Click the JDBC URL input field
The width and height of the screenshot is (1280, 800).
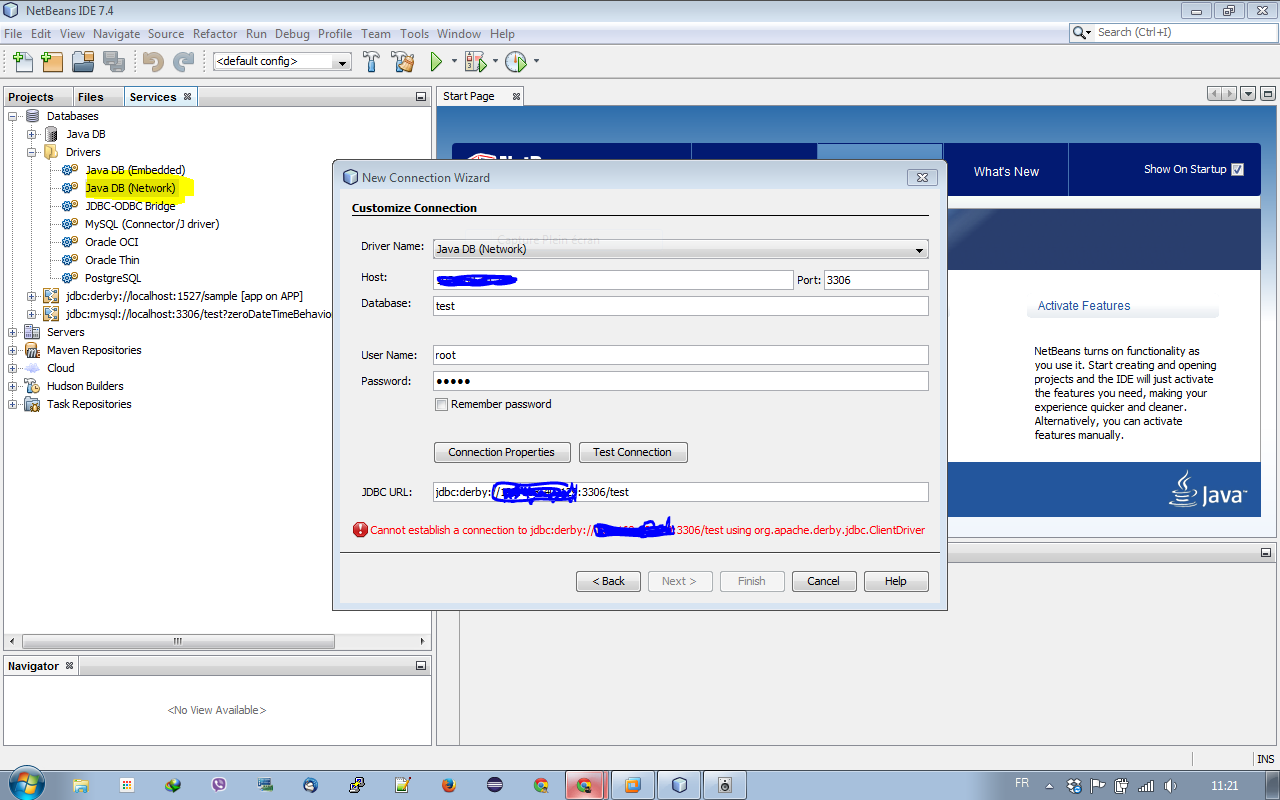point(681,492)
